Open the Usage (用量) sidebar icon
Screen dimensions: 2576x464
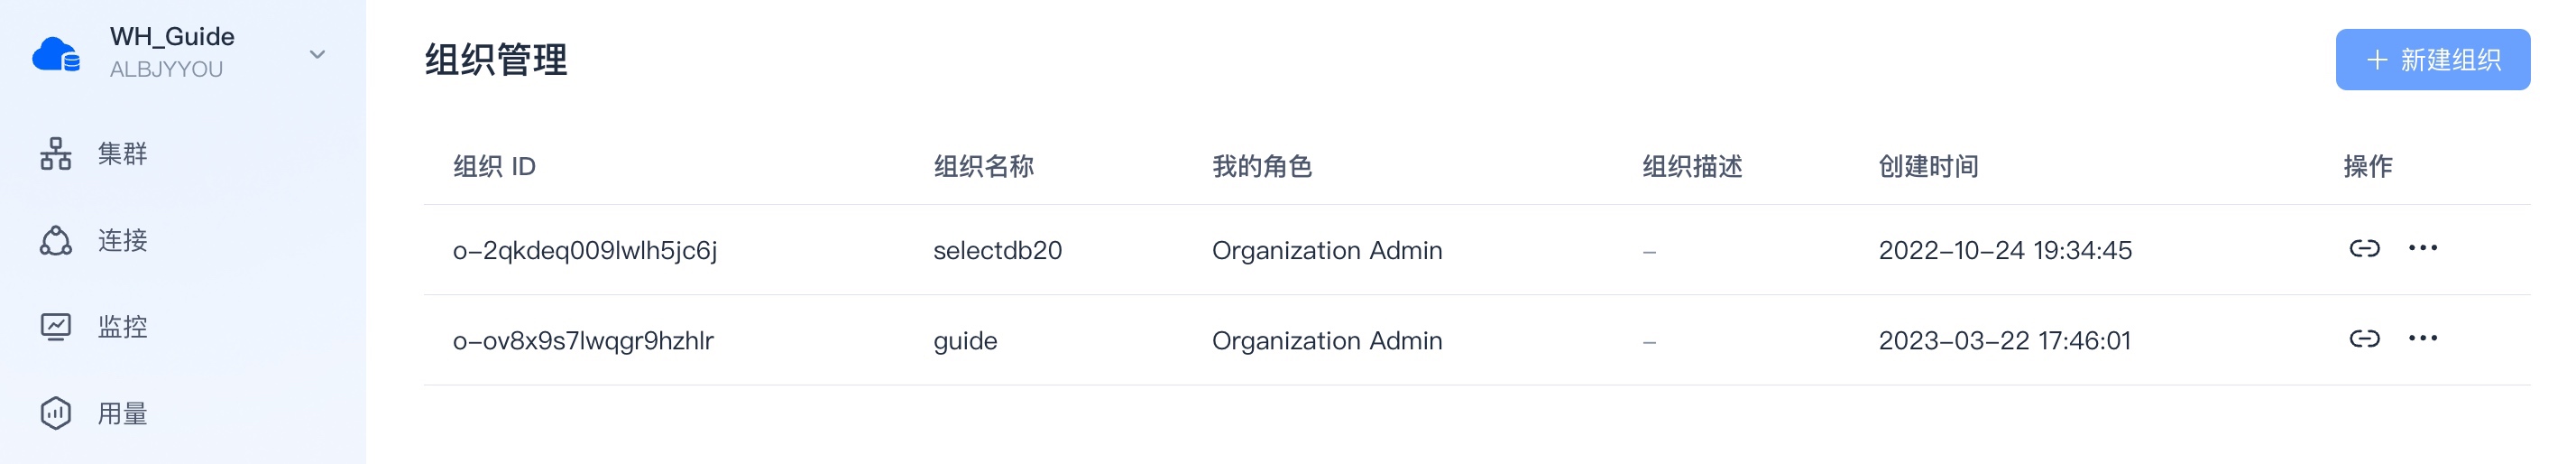(x=56, y=413)
